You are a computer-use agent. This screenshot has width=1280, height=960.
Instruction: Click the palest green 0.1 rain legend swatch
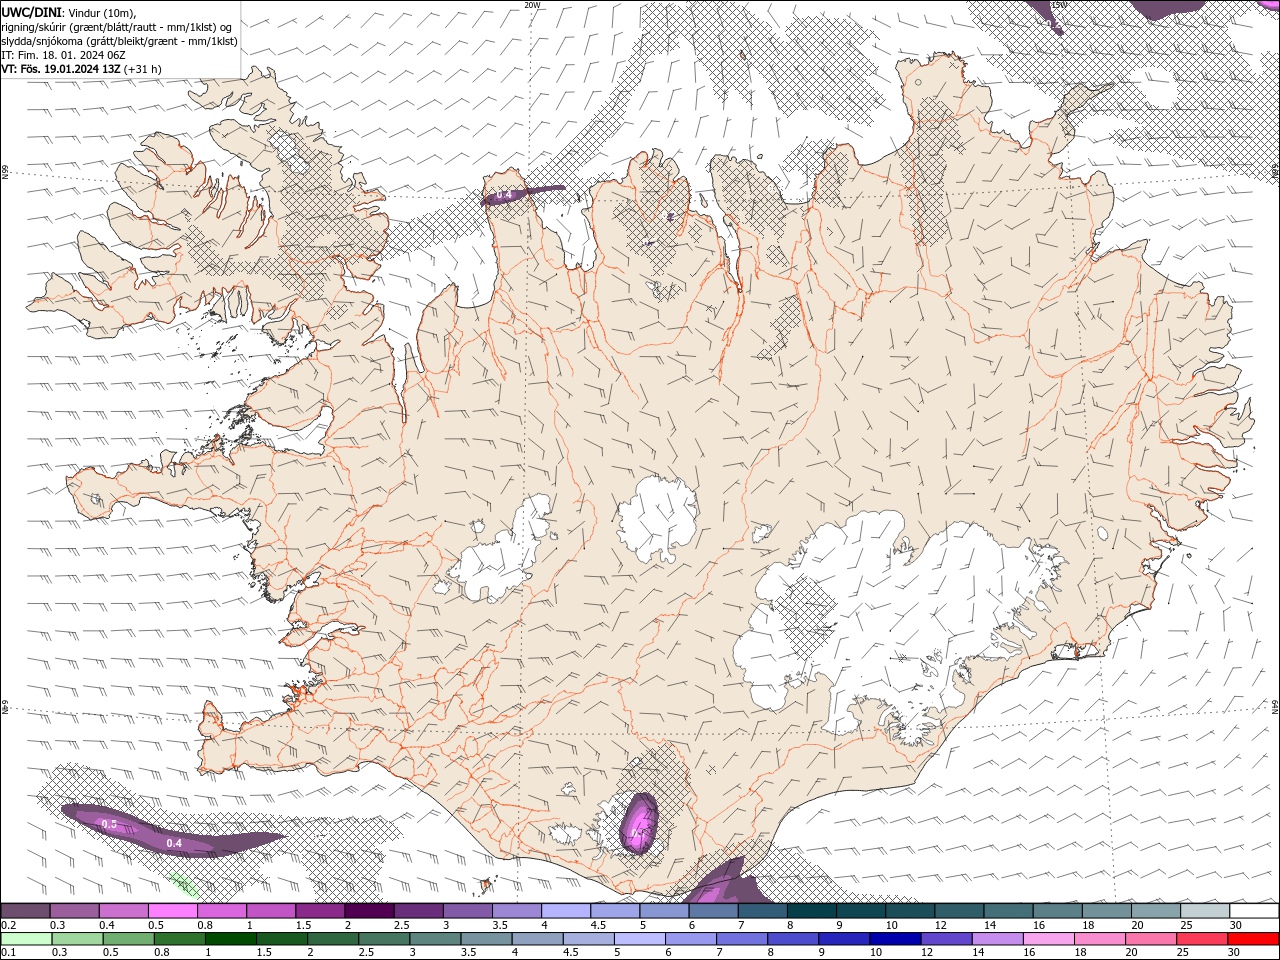27,939
